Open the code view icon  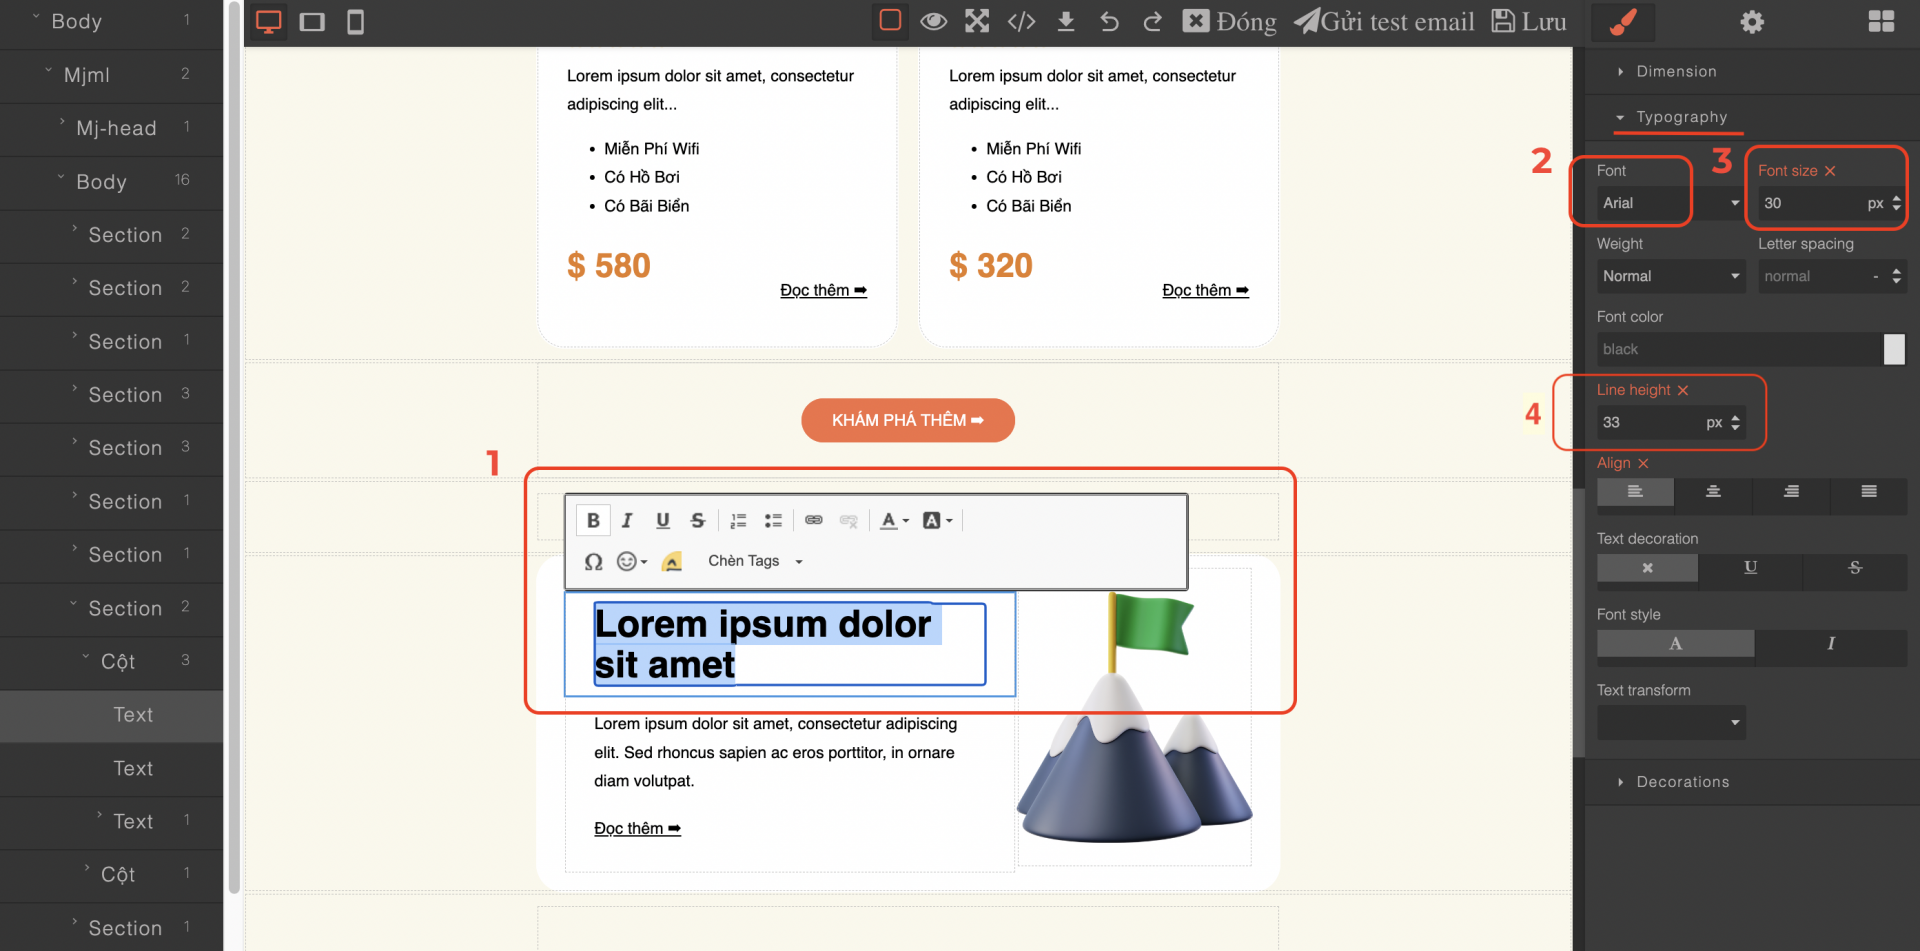coord(1021,22)
